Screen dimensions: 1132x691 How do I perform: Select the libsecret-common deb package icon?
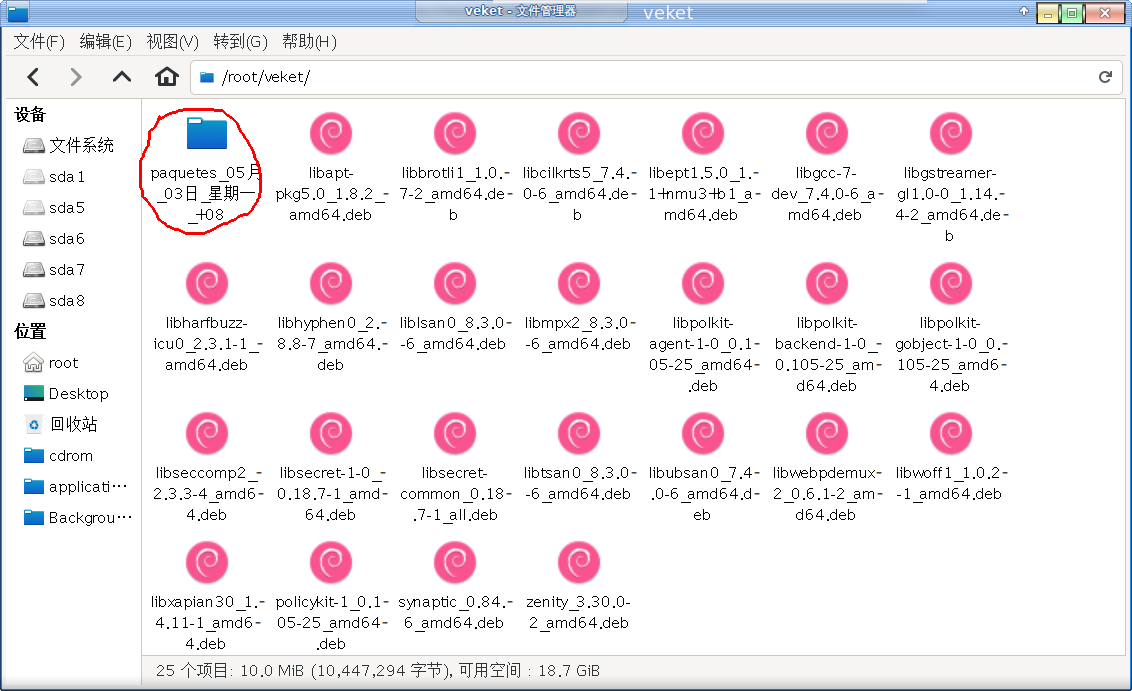pyautogui.click(x=455, y=433)
